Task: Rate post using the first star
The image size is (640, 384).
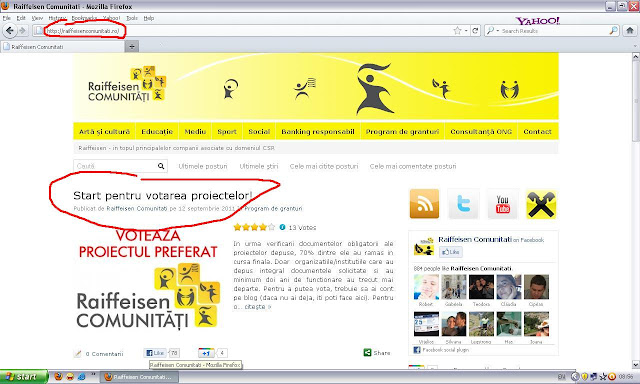Action: coord(237,227)
